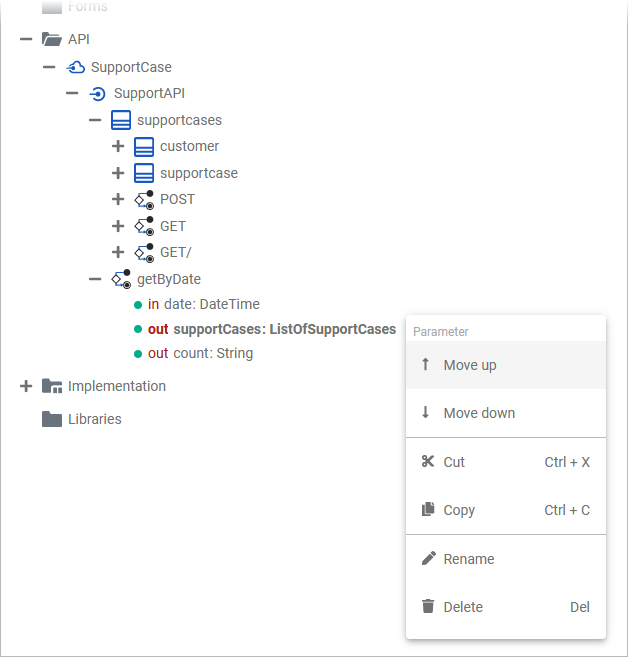Collapse the API folder node
Screen dimensions: 628x657
(26, 40)
